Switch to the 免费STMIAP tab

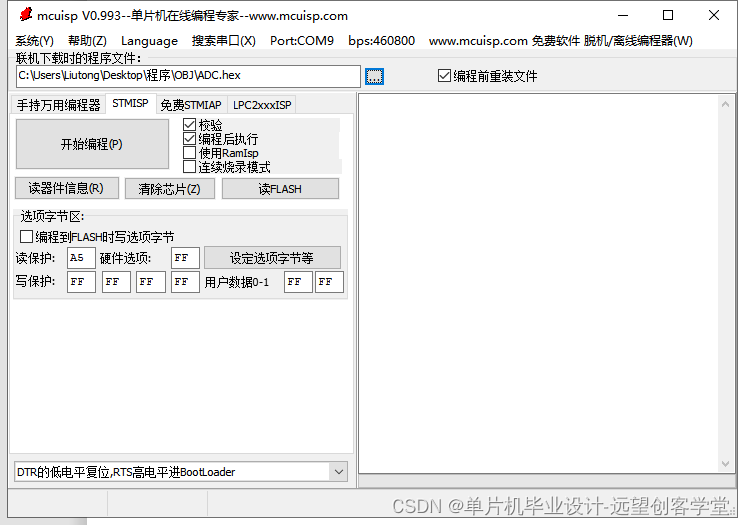191,105
